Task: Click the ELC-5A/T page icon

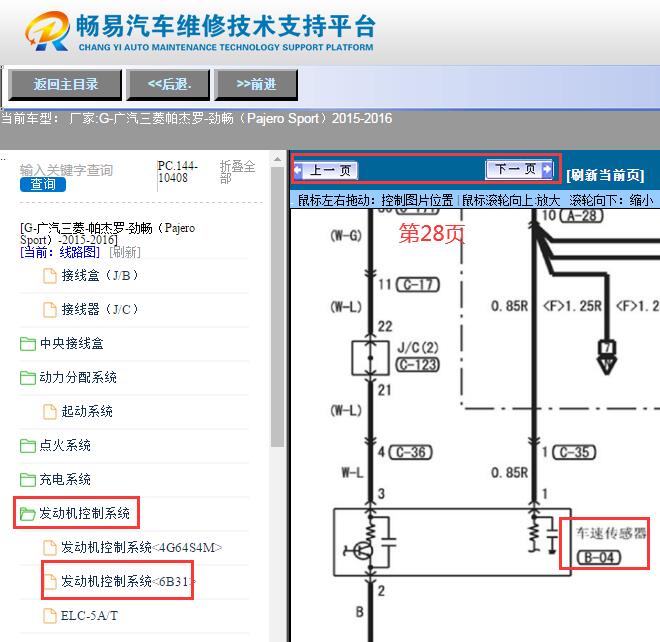Action: [50, 616]
